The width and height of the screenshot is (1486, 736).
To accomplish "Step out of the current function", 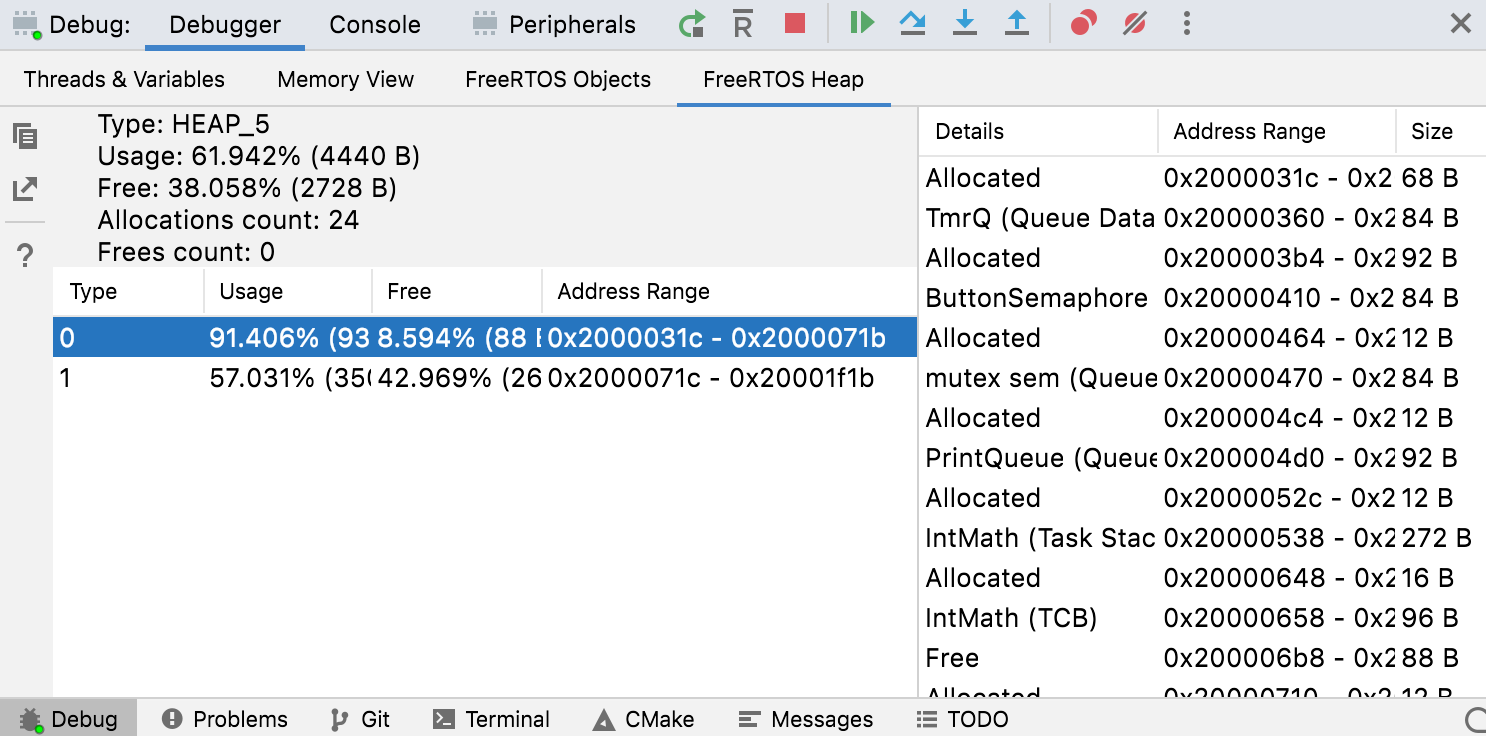I will click(1017, 23).
